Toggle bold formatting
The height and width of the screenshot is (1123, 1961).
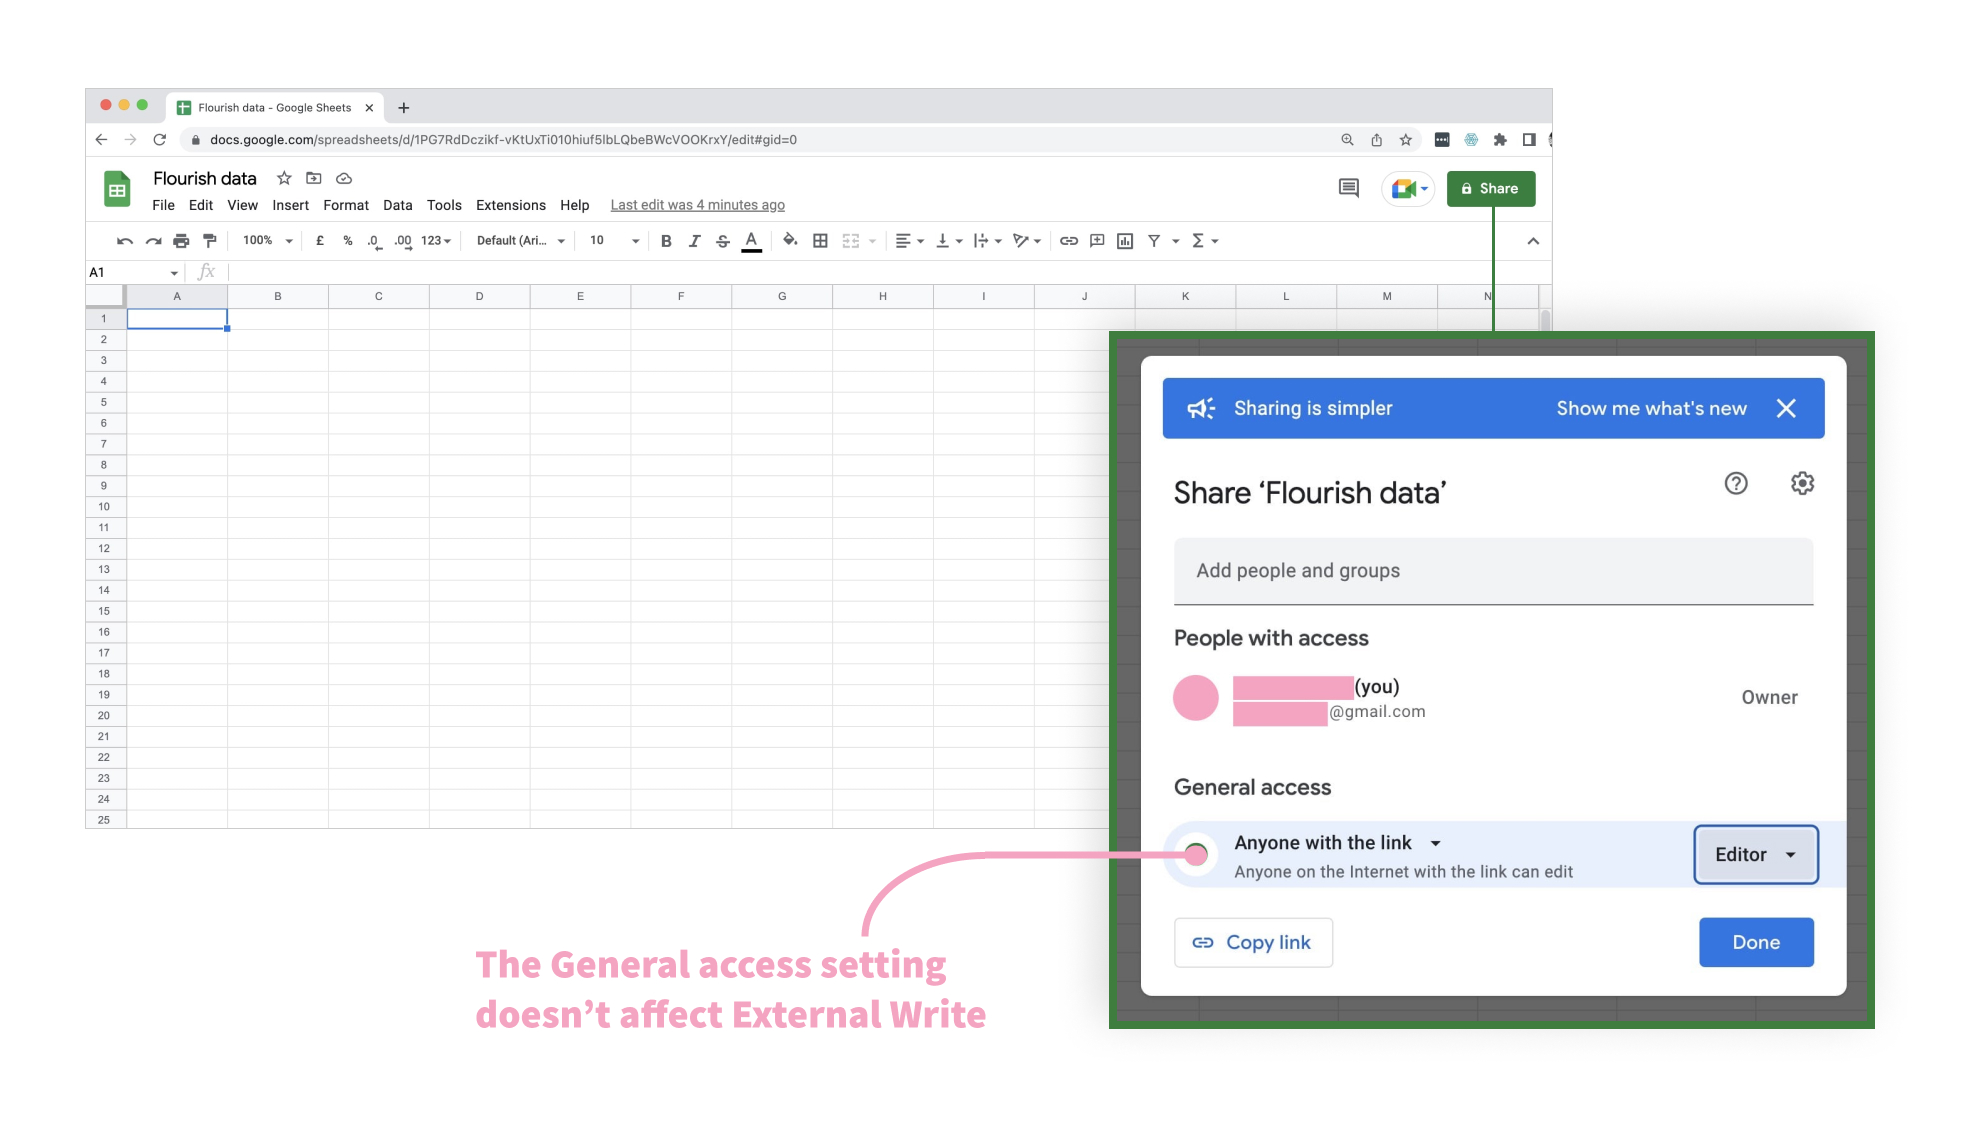[x=666, y=241]
